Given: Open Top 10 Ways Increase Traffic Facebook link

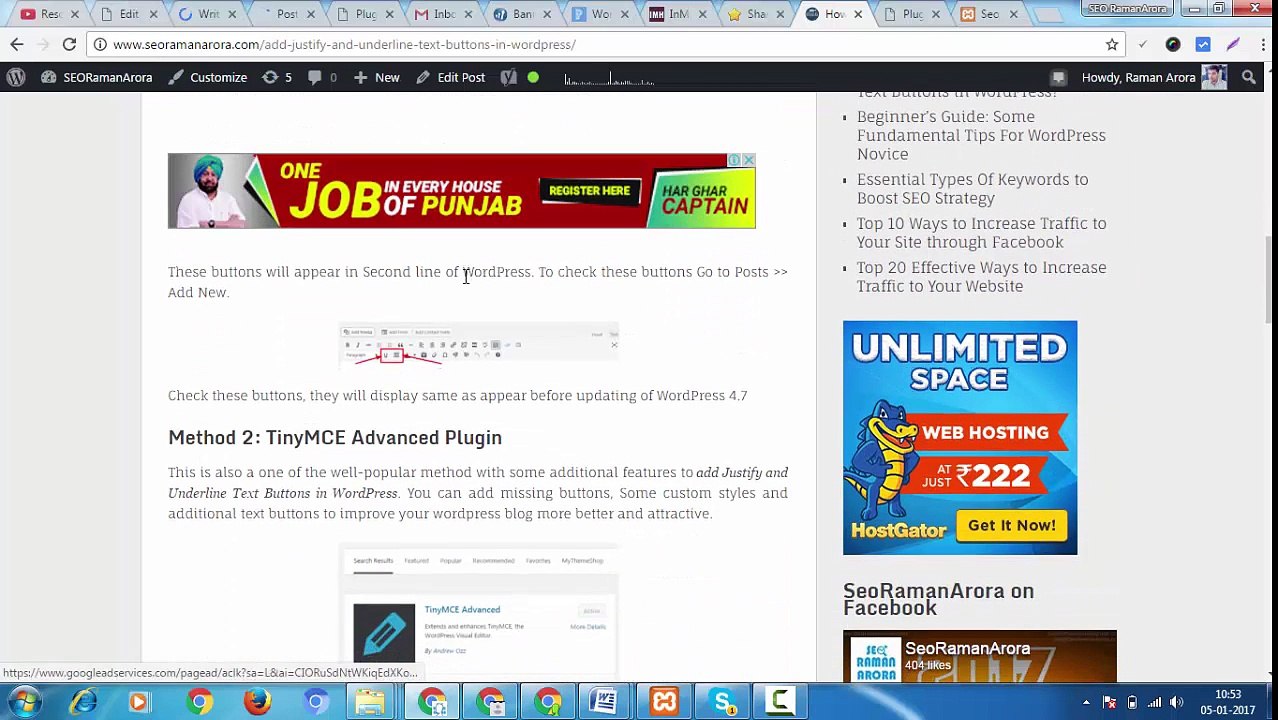Looking at the screenshot, I should pos(981,232).
